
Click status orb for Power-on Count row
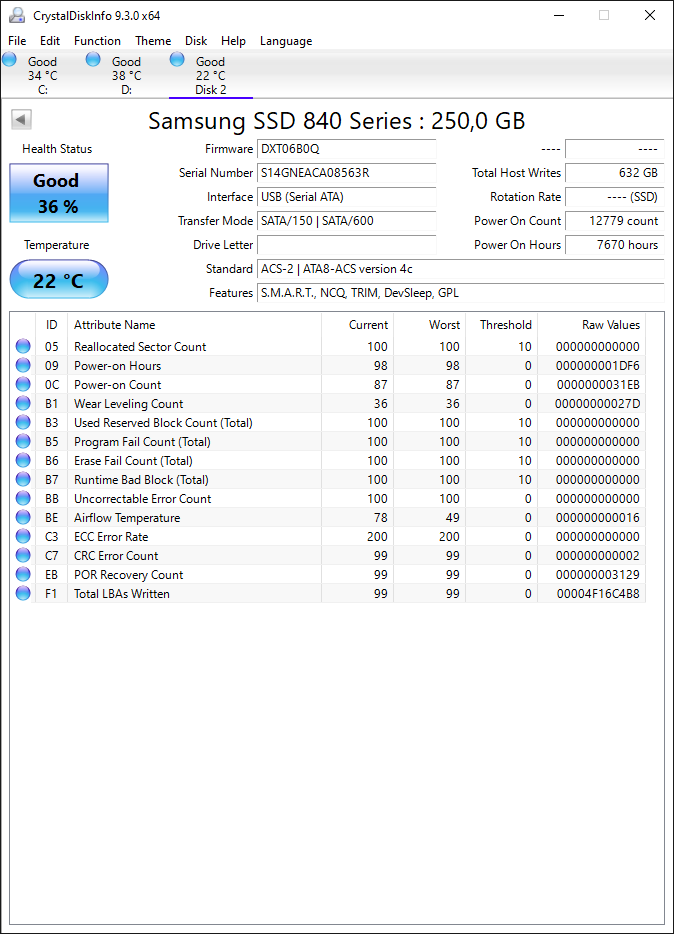coord(23,384)
